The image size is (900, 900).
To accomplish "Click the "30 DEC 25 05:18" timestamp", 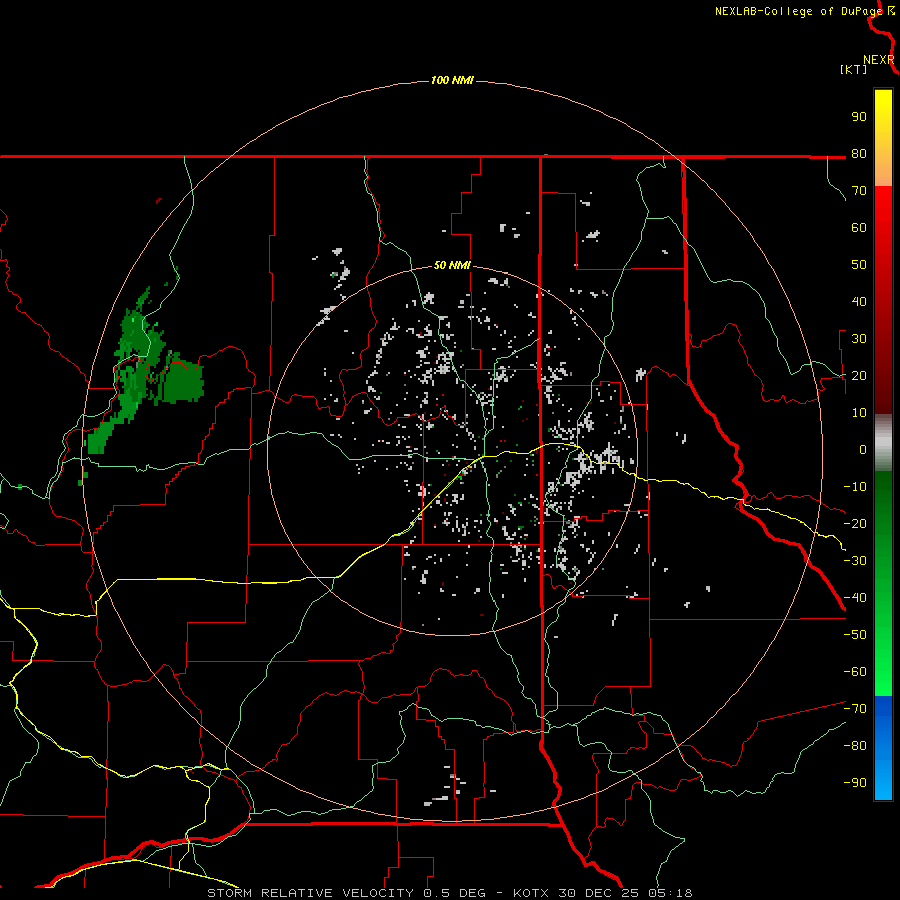I will (x=625, y=893).
